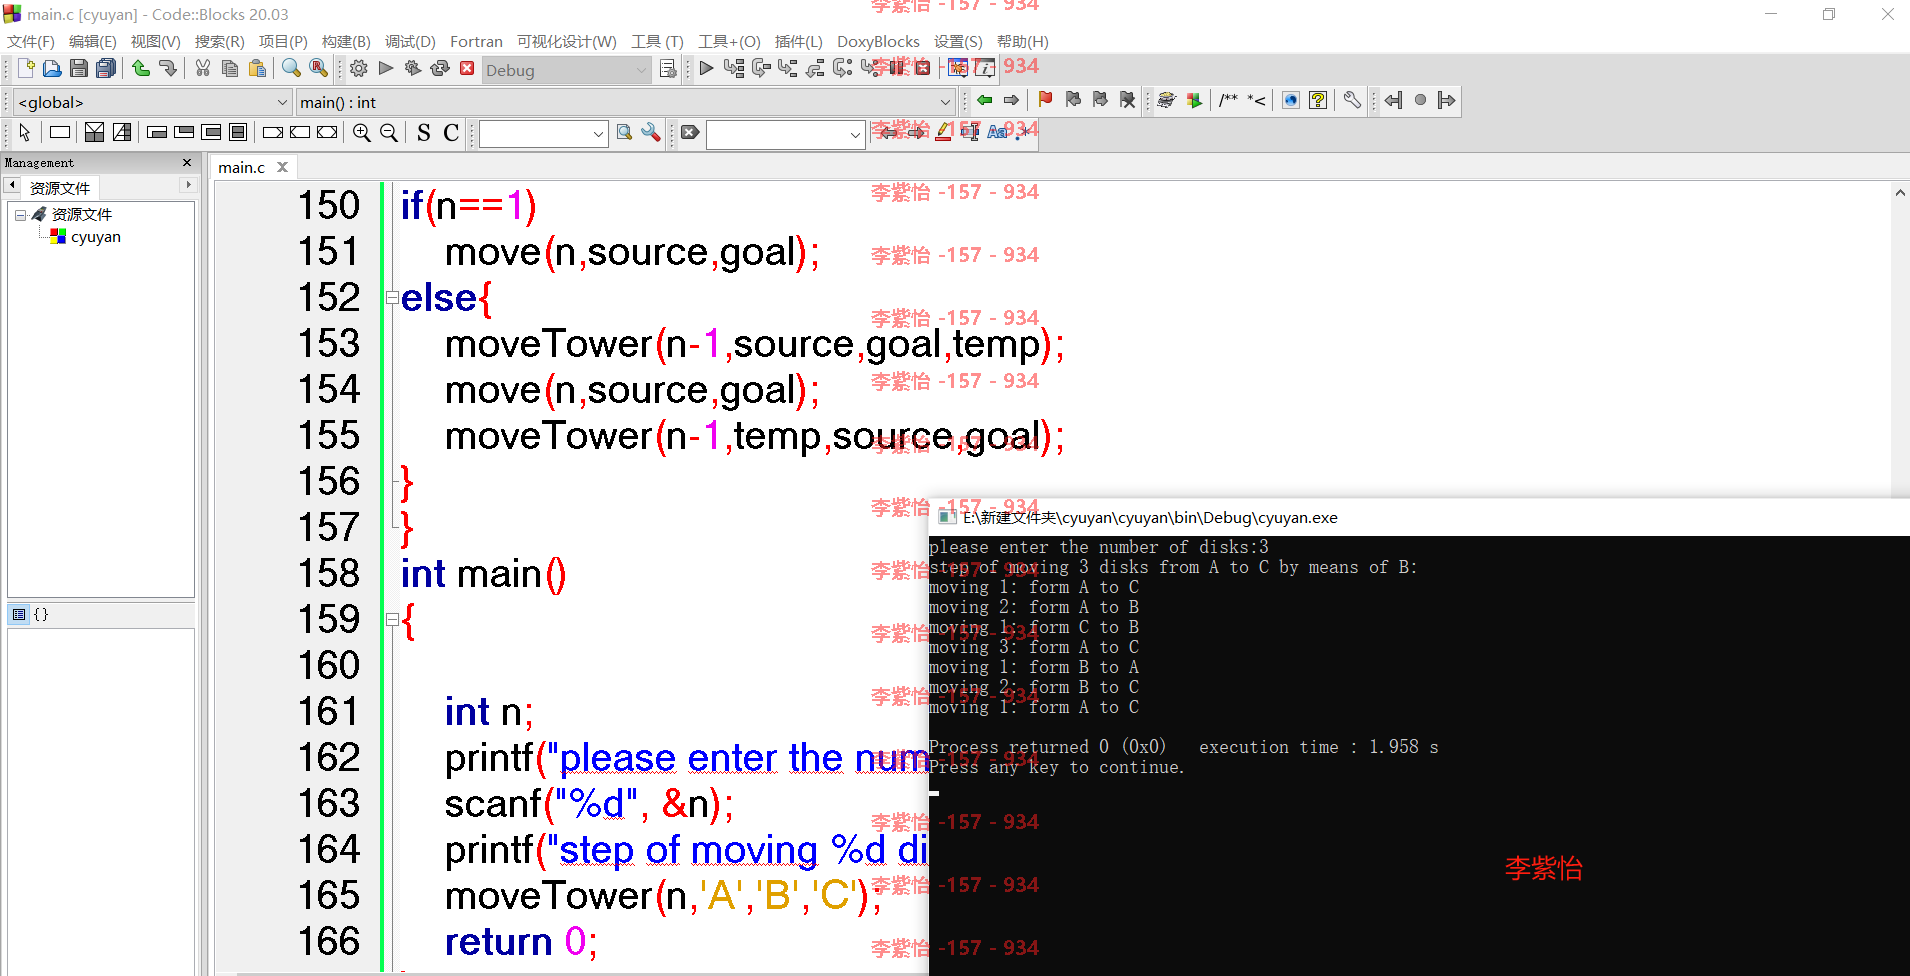Go to next bookmark icon
Screen dimensions: 1910x976
click(x=1100, y=100)
